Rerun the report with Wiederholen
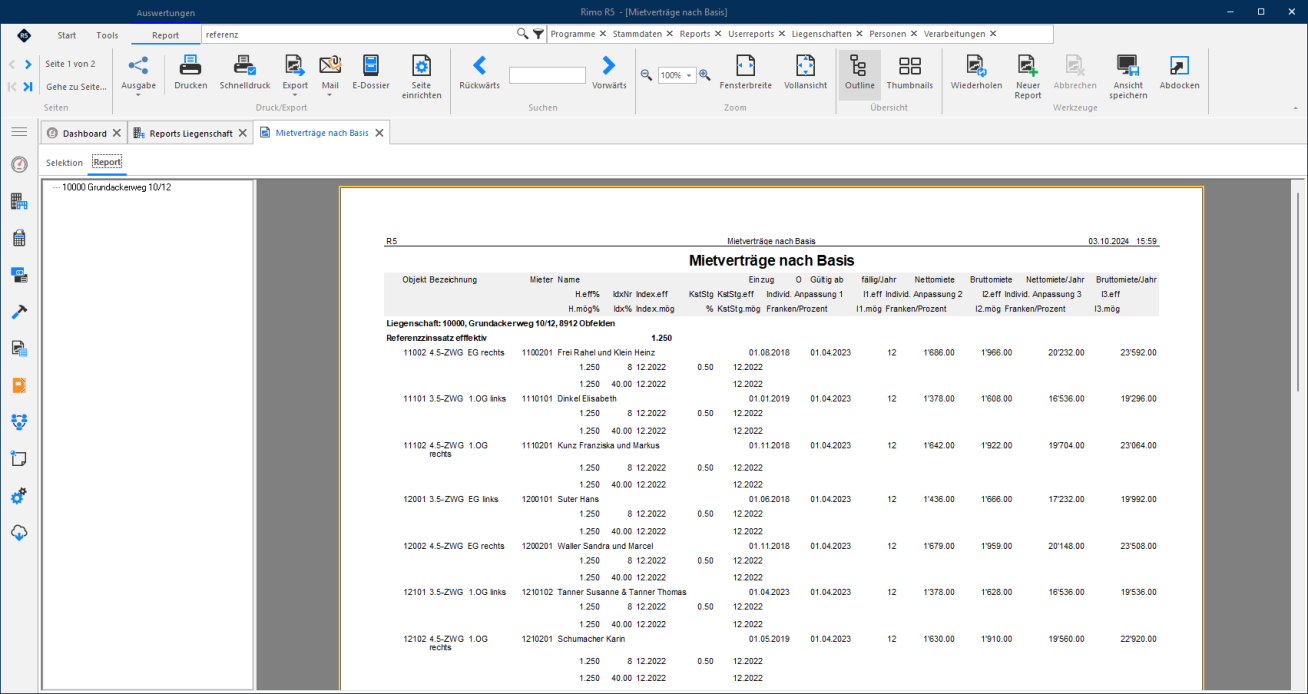 tap(976, 73)
